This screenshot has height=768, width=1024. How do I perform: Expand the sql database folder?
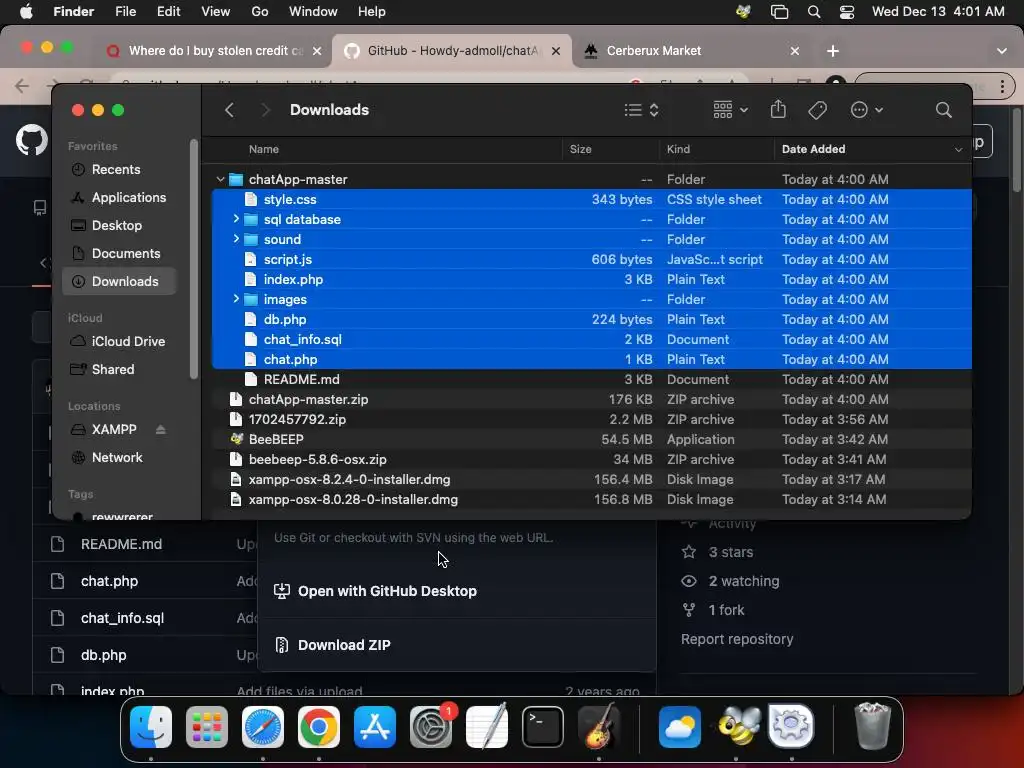(x=236, y=219)
